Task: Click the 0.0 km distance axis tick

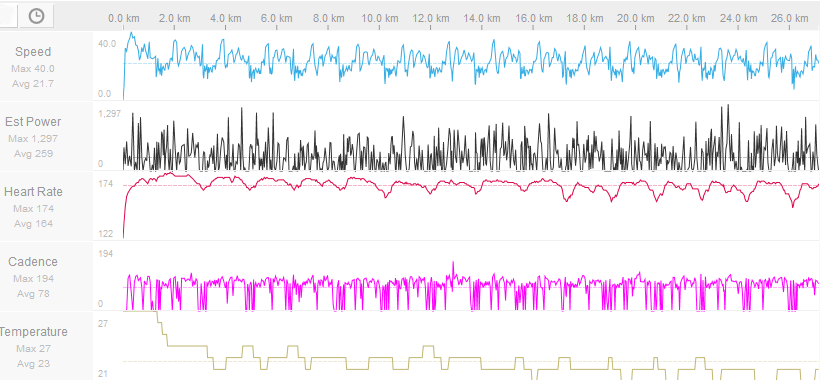Action: (x=124, y=18)
